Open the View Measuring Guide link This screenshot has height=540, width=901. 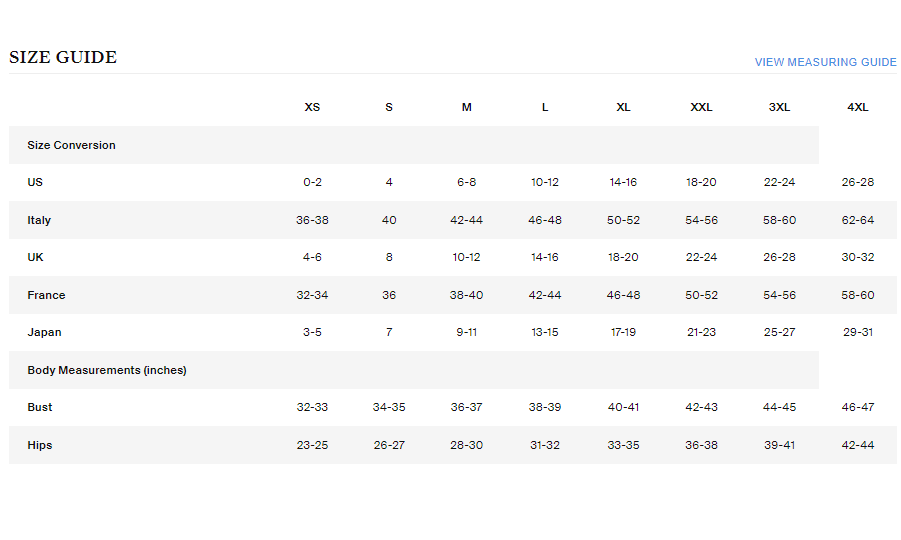[x=825, y=62]
